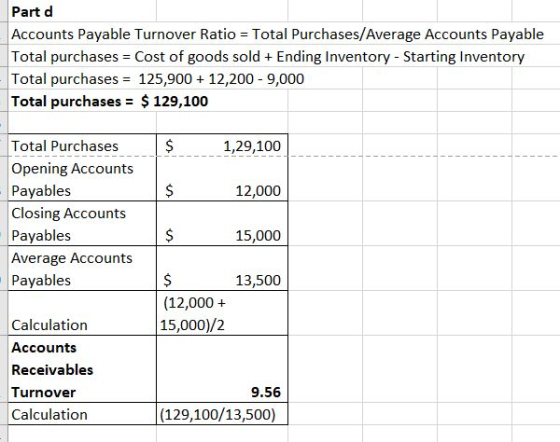Viewport: 560px width, 442px height.
Task: Click the 'Opening Accounts Payables' label cell
Action: (x=82, y=179)
